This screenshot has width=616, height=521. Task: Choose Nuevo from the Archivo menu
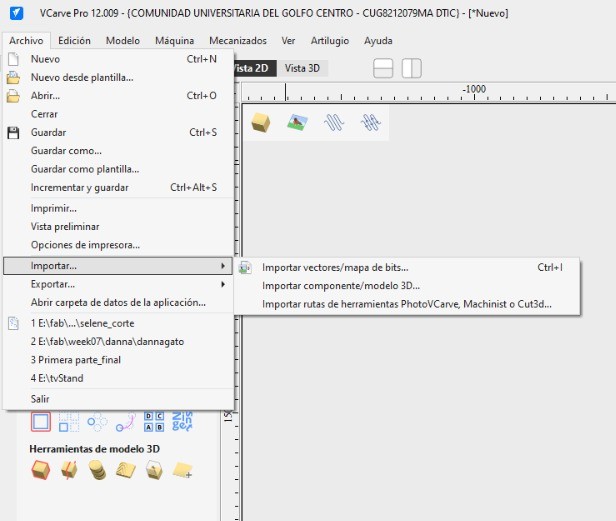tap(118, 59)
